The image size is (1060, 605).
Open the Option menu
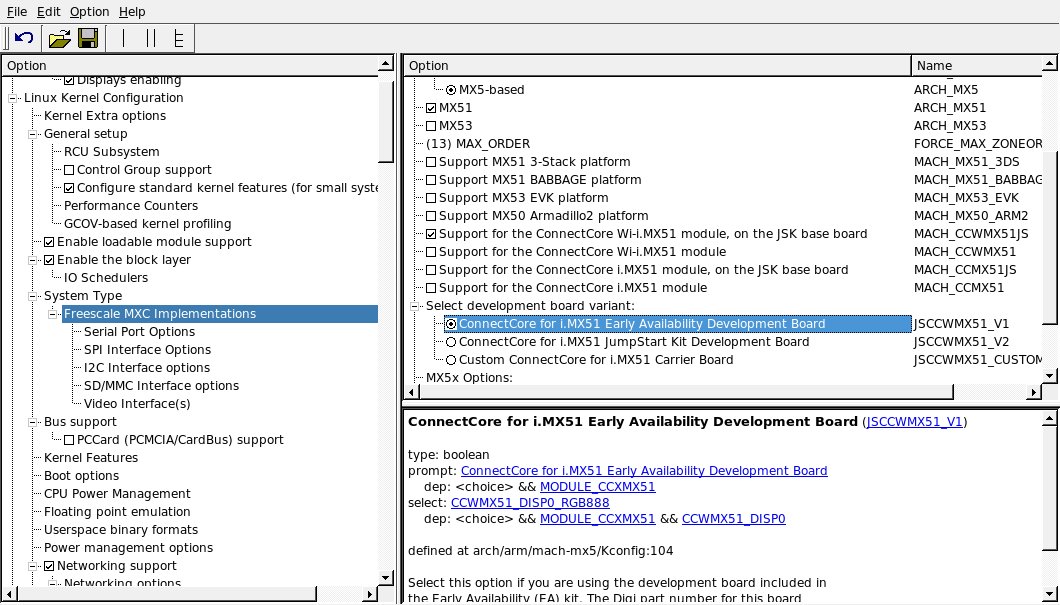click(89, 11)
